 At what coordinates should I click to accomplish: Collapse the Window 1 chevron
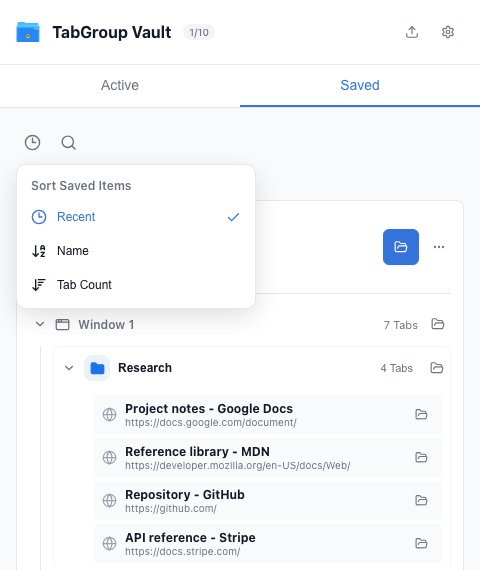point(40,324)
